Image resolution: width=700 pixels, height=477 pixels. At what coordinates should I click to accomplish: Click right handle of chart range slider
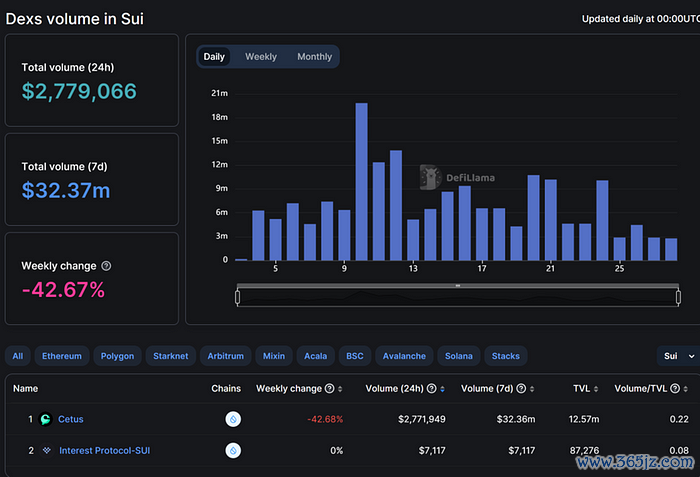point(678,297)
